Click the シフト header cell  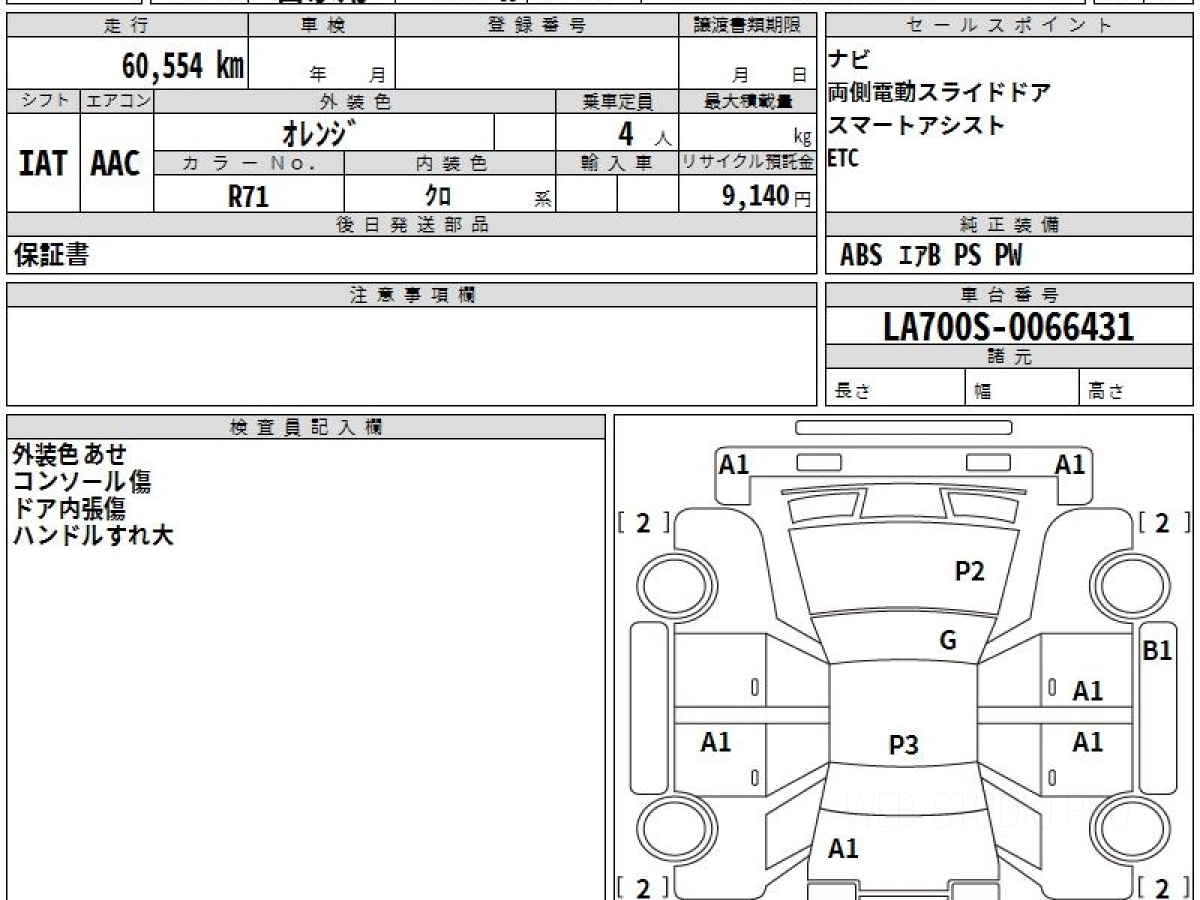point(43,101)
